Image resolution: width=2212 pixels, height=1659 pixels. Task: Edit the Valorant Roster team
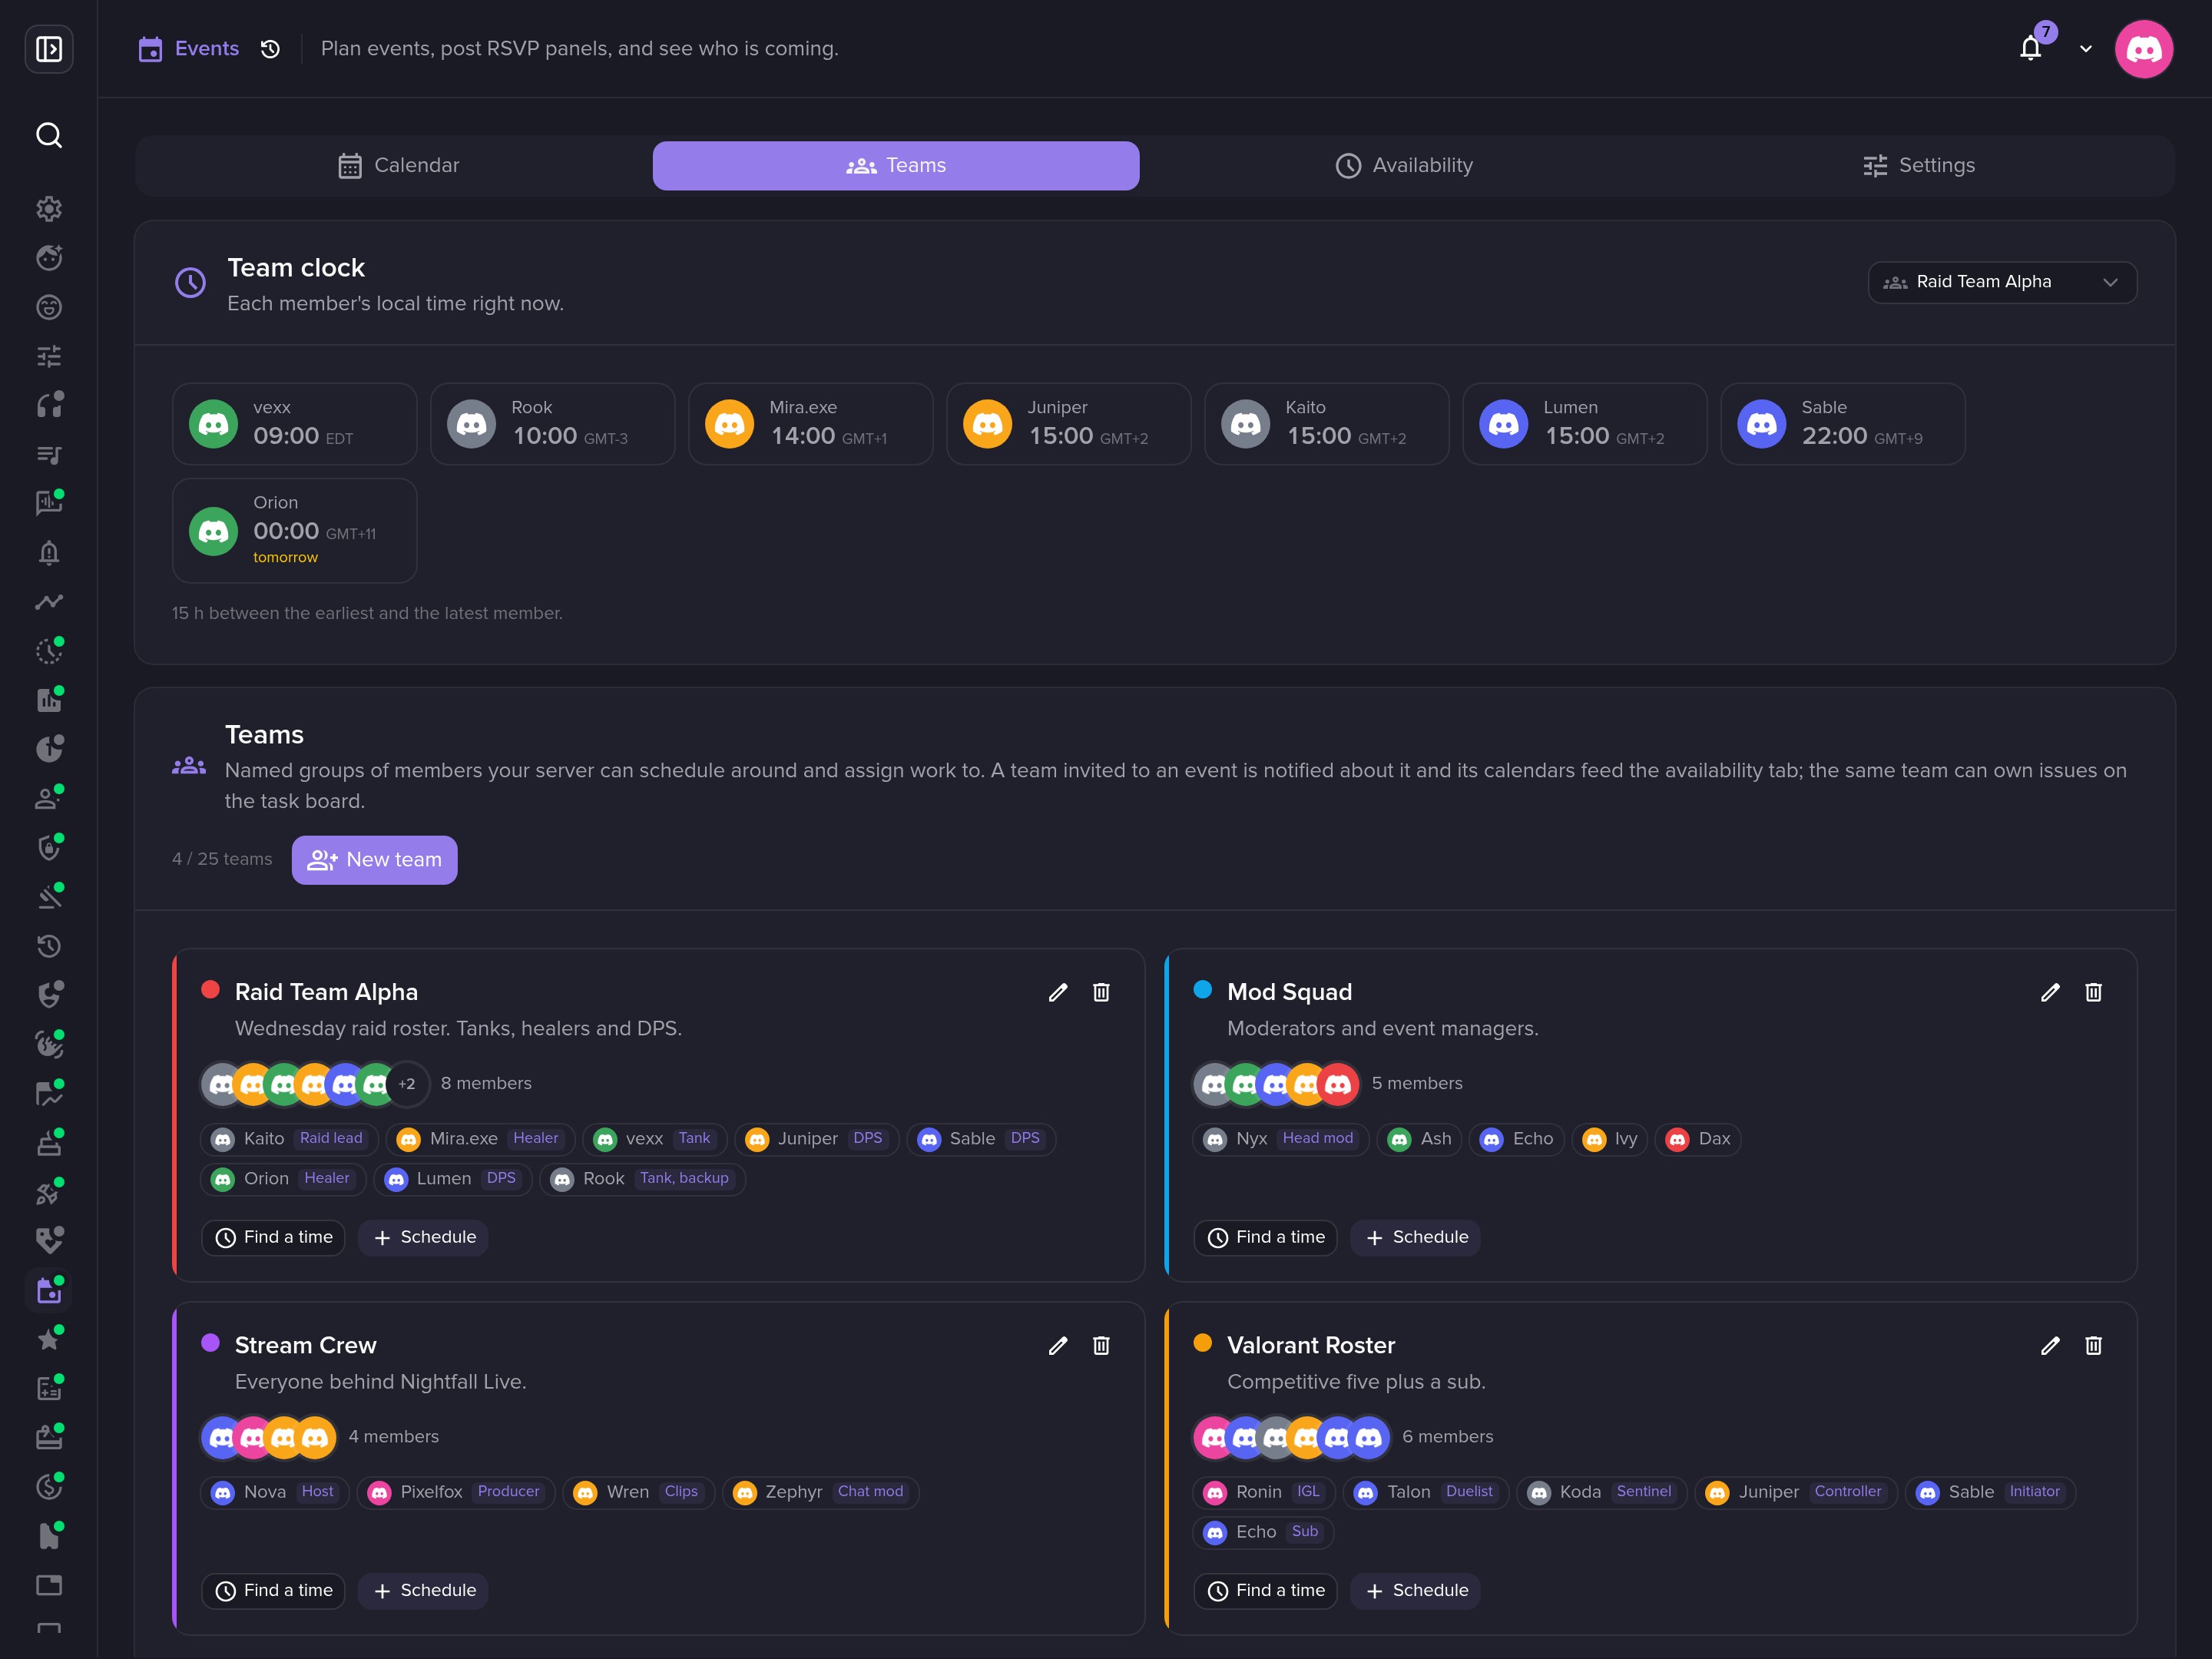click(2050, 1345)
